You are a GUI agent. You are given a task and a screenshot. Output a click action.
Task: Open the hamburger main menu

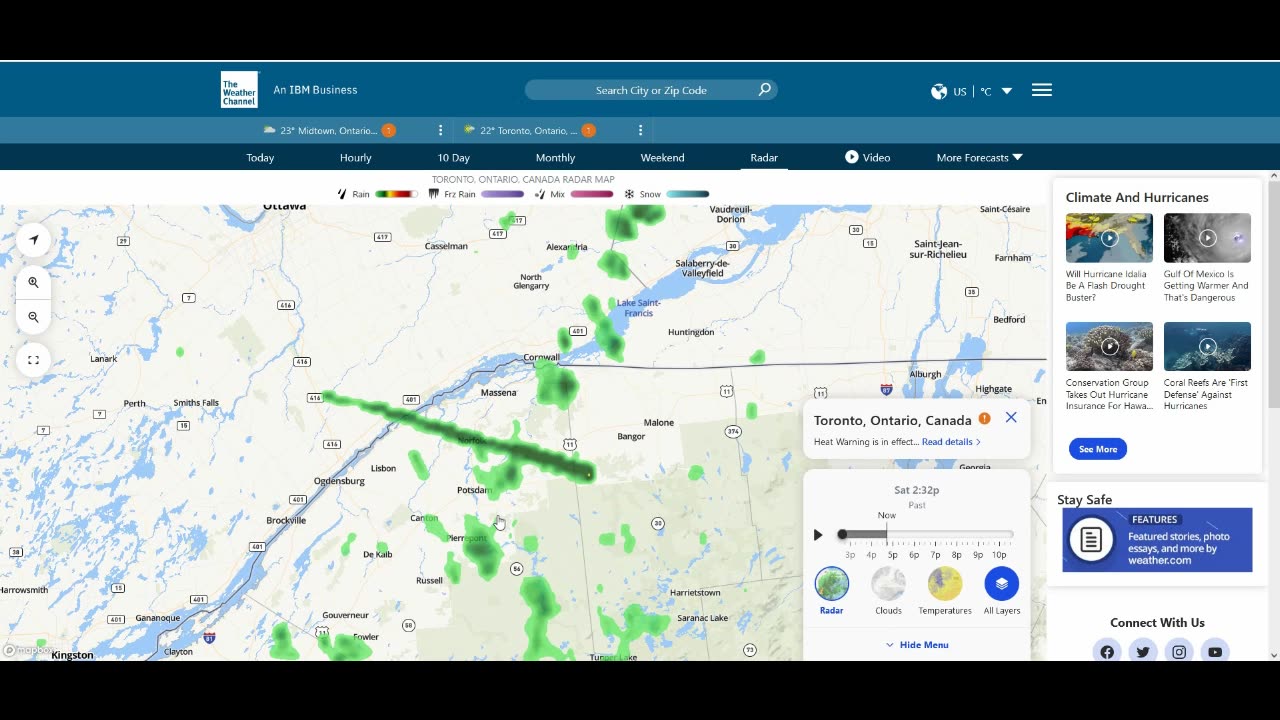pyautogui.click(x=1041, y=90)
